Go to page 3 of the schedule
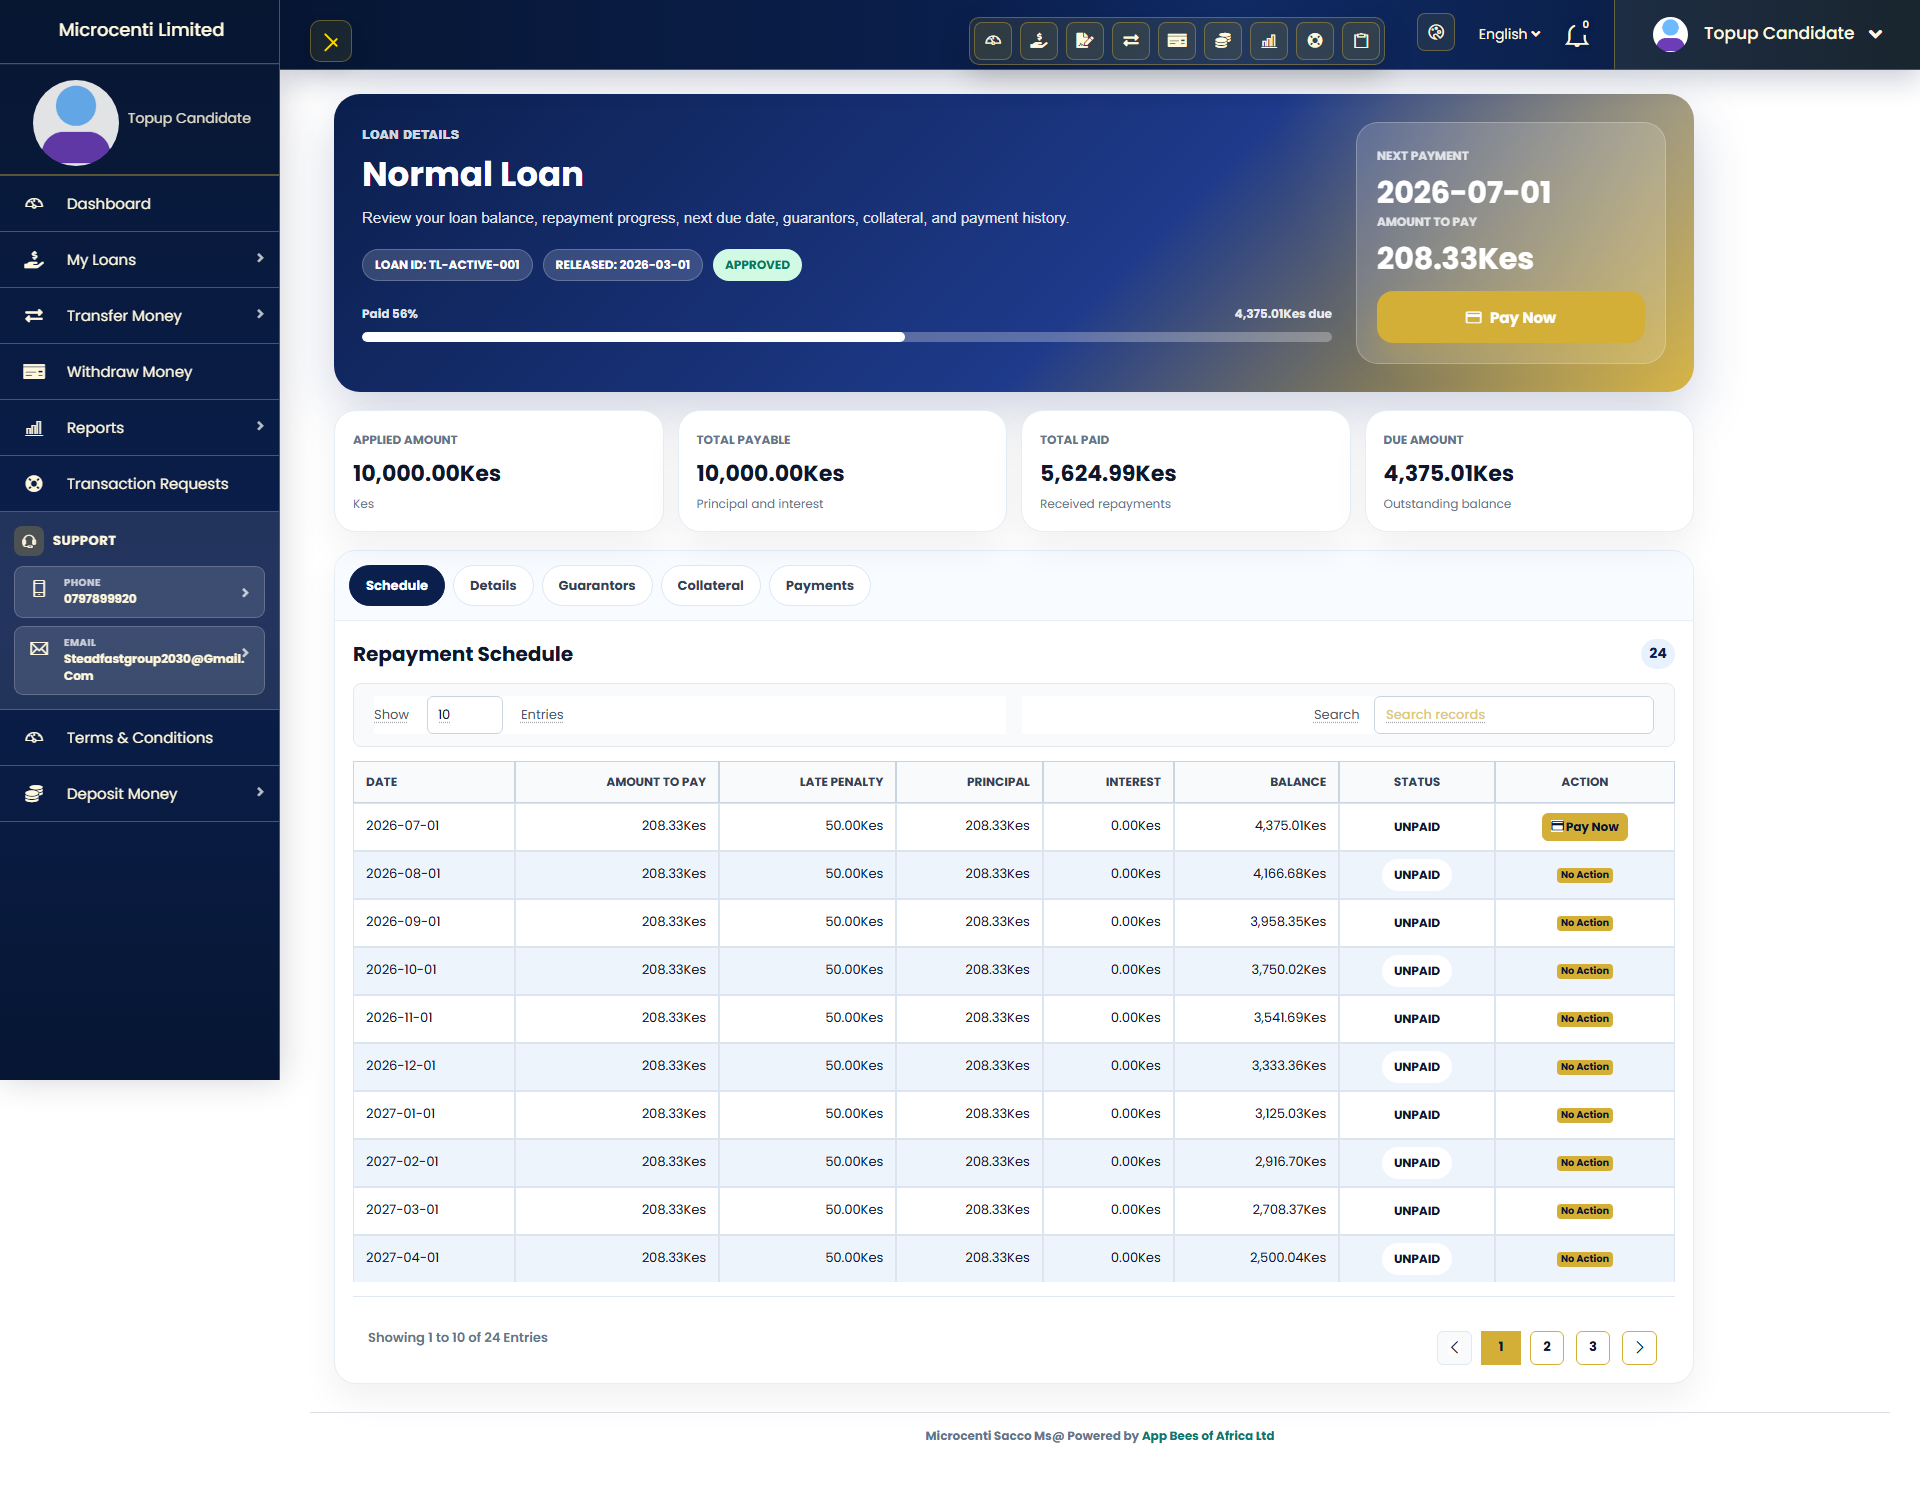This screenshot has width=1920, height=1509. [x=1593, y=1347]
